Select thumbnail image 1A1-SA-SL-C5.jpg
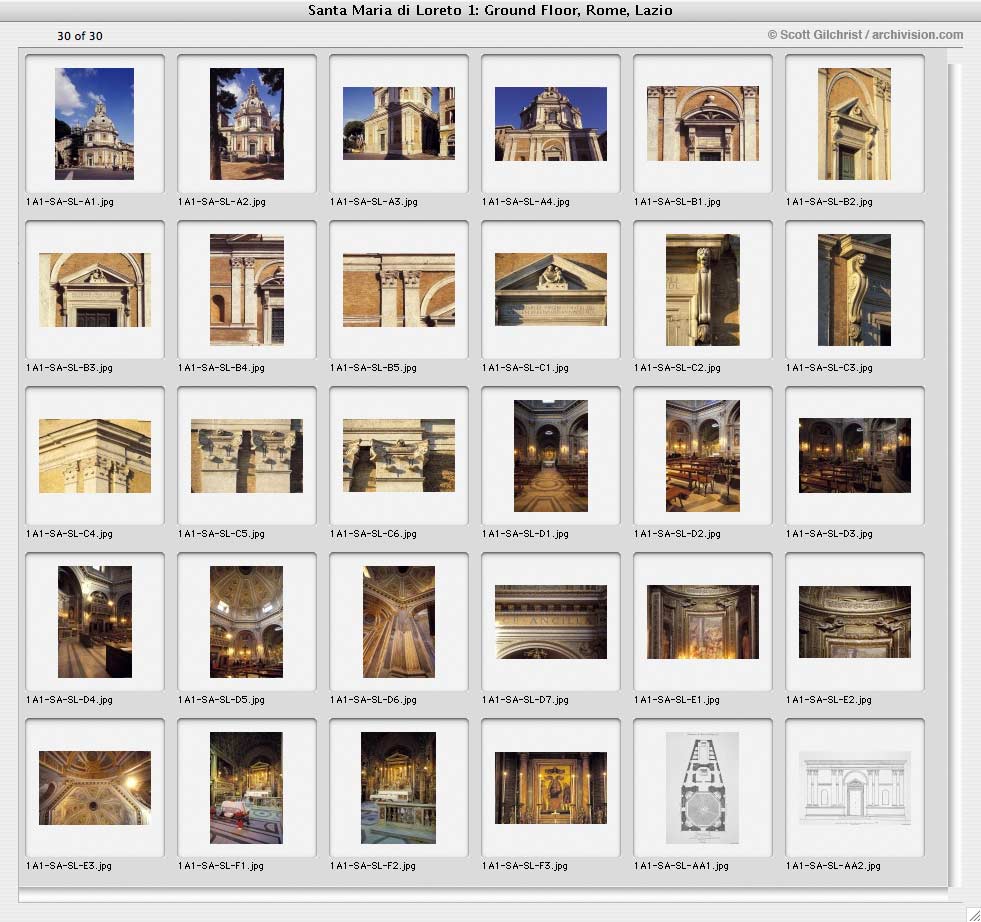The image size is (981, 922). [247, 455]
